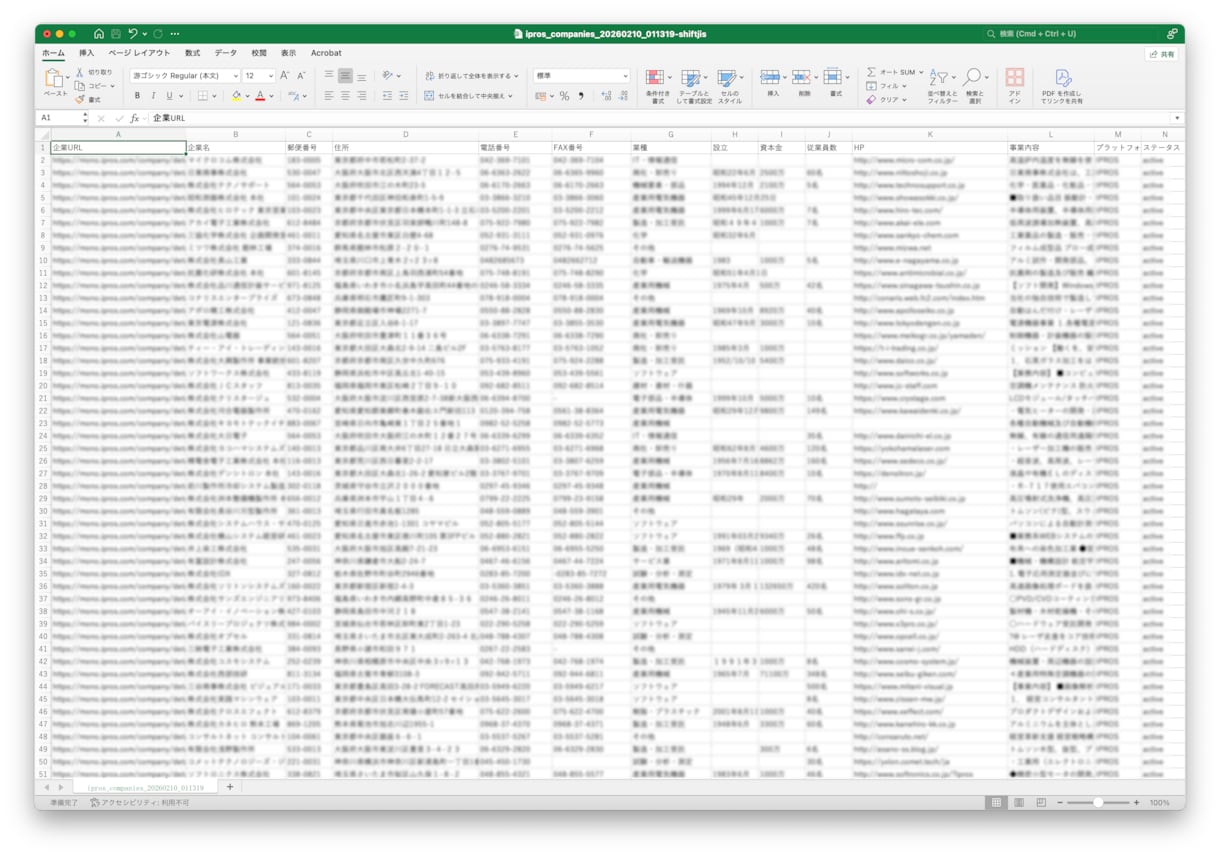Click the zoom out minus button

pos(1060,802)
